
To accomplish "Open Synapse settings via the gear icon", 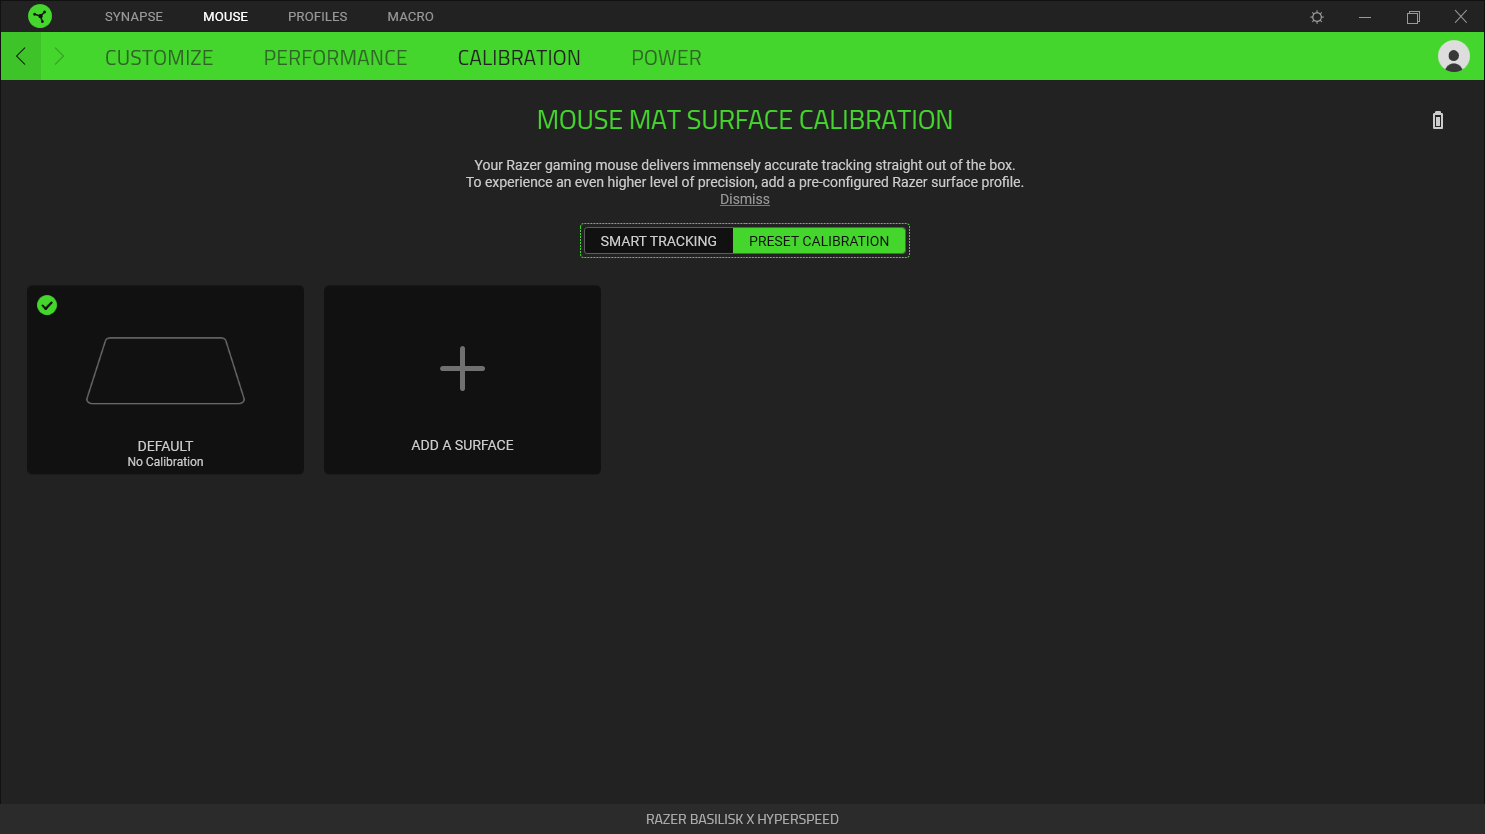I will (1316, 16).
